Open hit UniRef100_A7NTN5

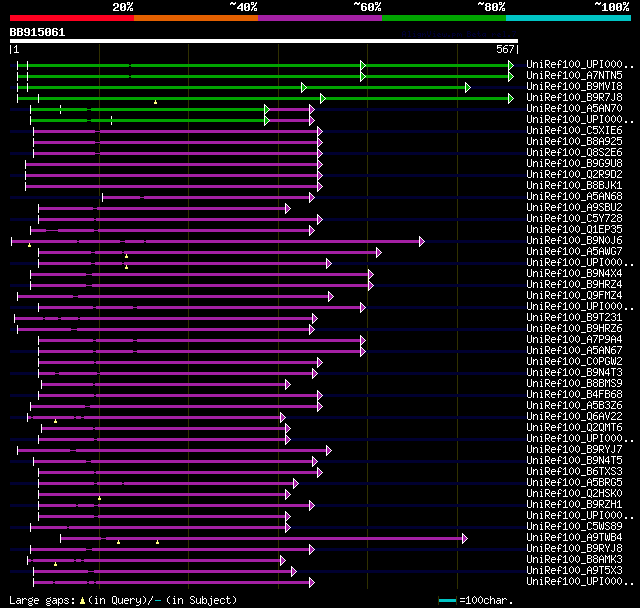pyautogui.click(x=574, y=75)
